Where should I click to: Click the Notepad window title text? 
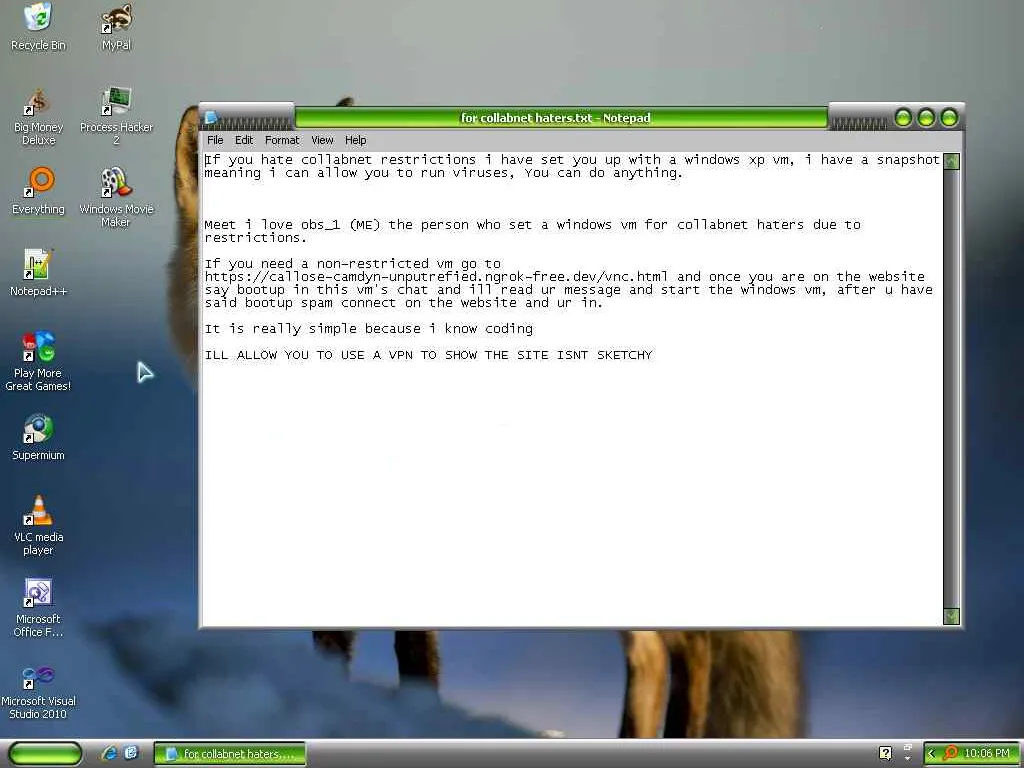coord(556,118)
